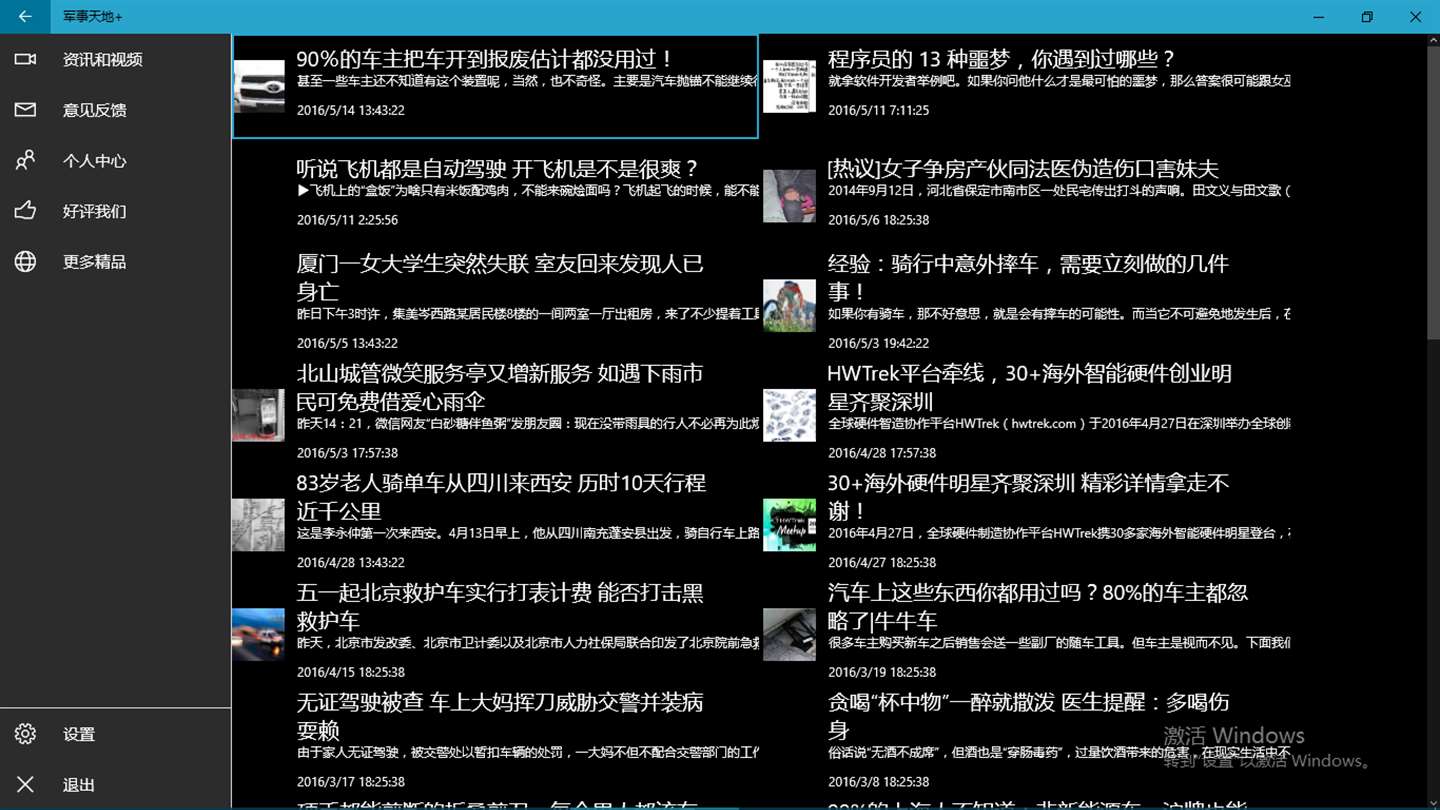This screenshot has height=810, width=1440.
Task: Open article 30+海外硬件明星齐聚深圳 精彩详情
Action: (1026, 524)
